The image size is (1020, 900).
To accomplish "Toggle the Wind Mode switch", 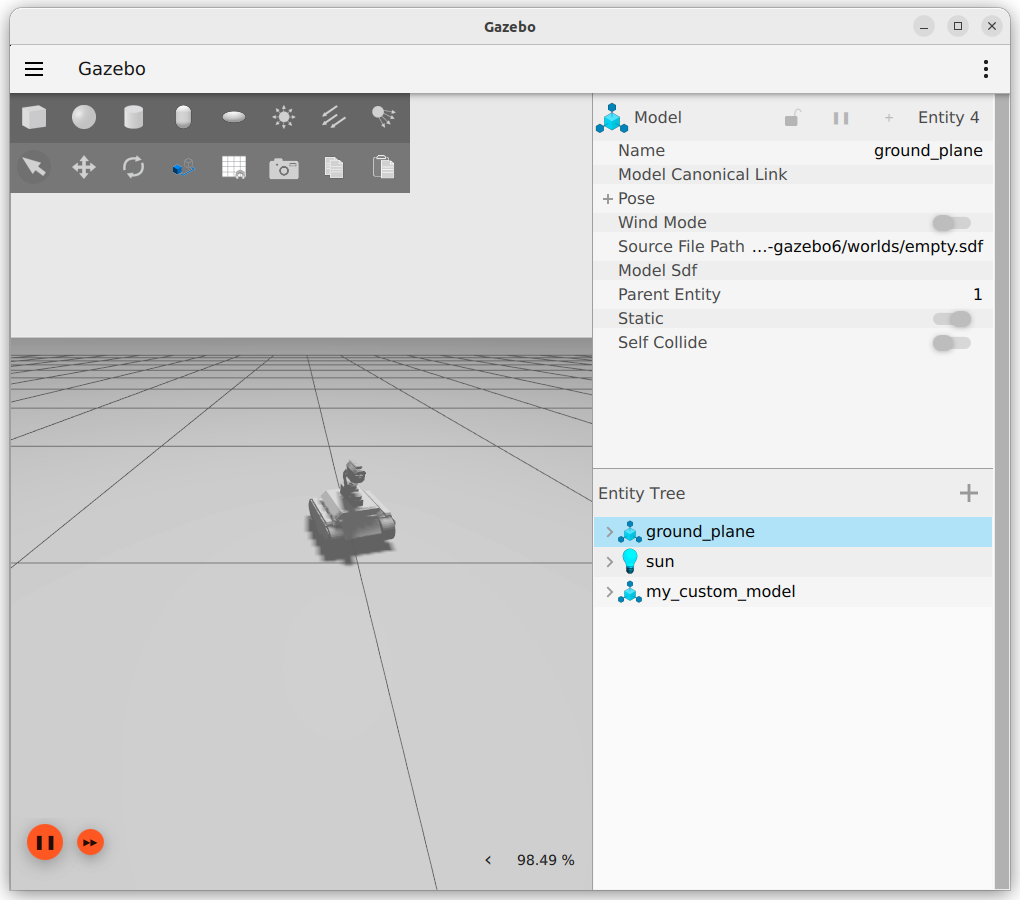I will pos(952,223).
